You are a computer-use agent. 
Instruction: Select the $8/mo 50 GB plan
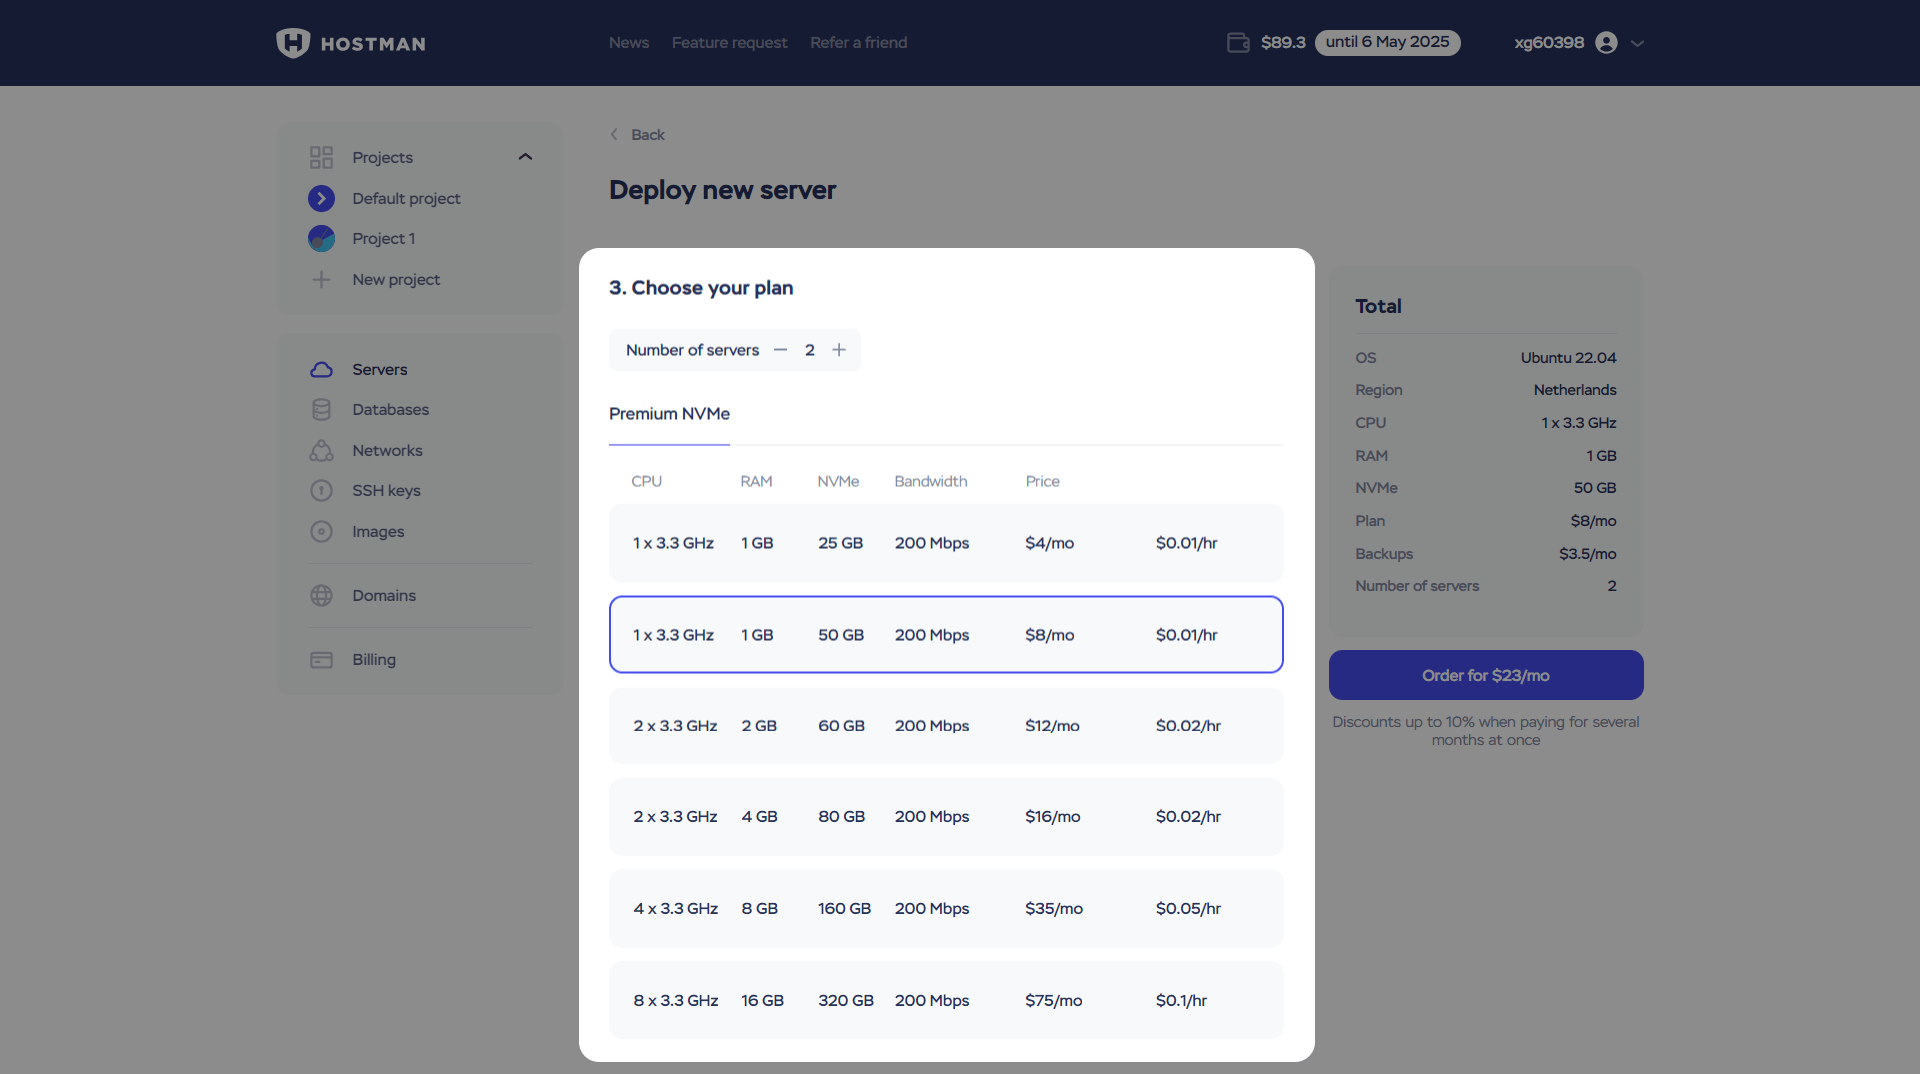(x=946, y=634)
